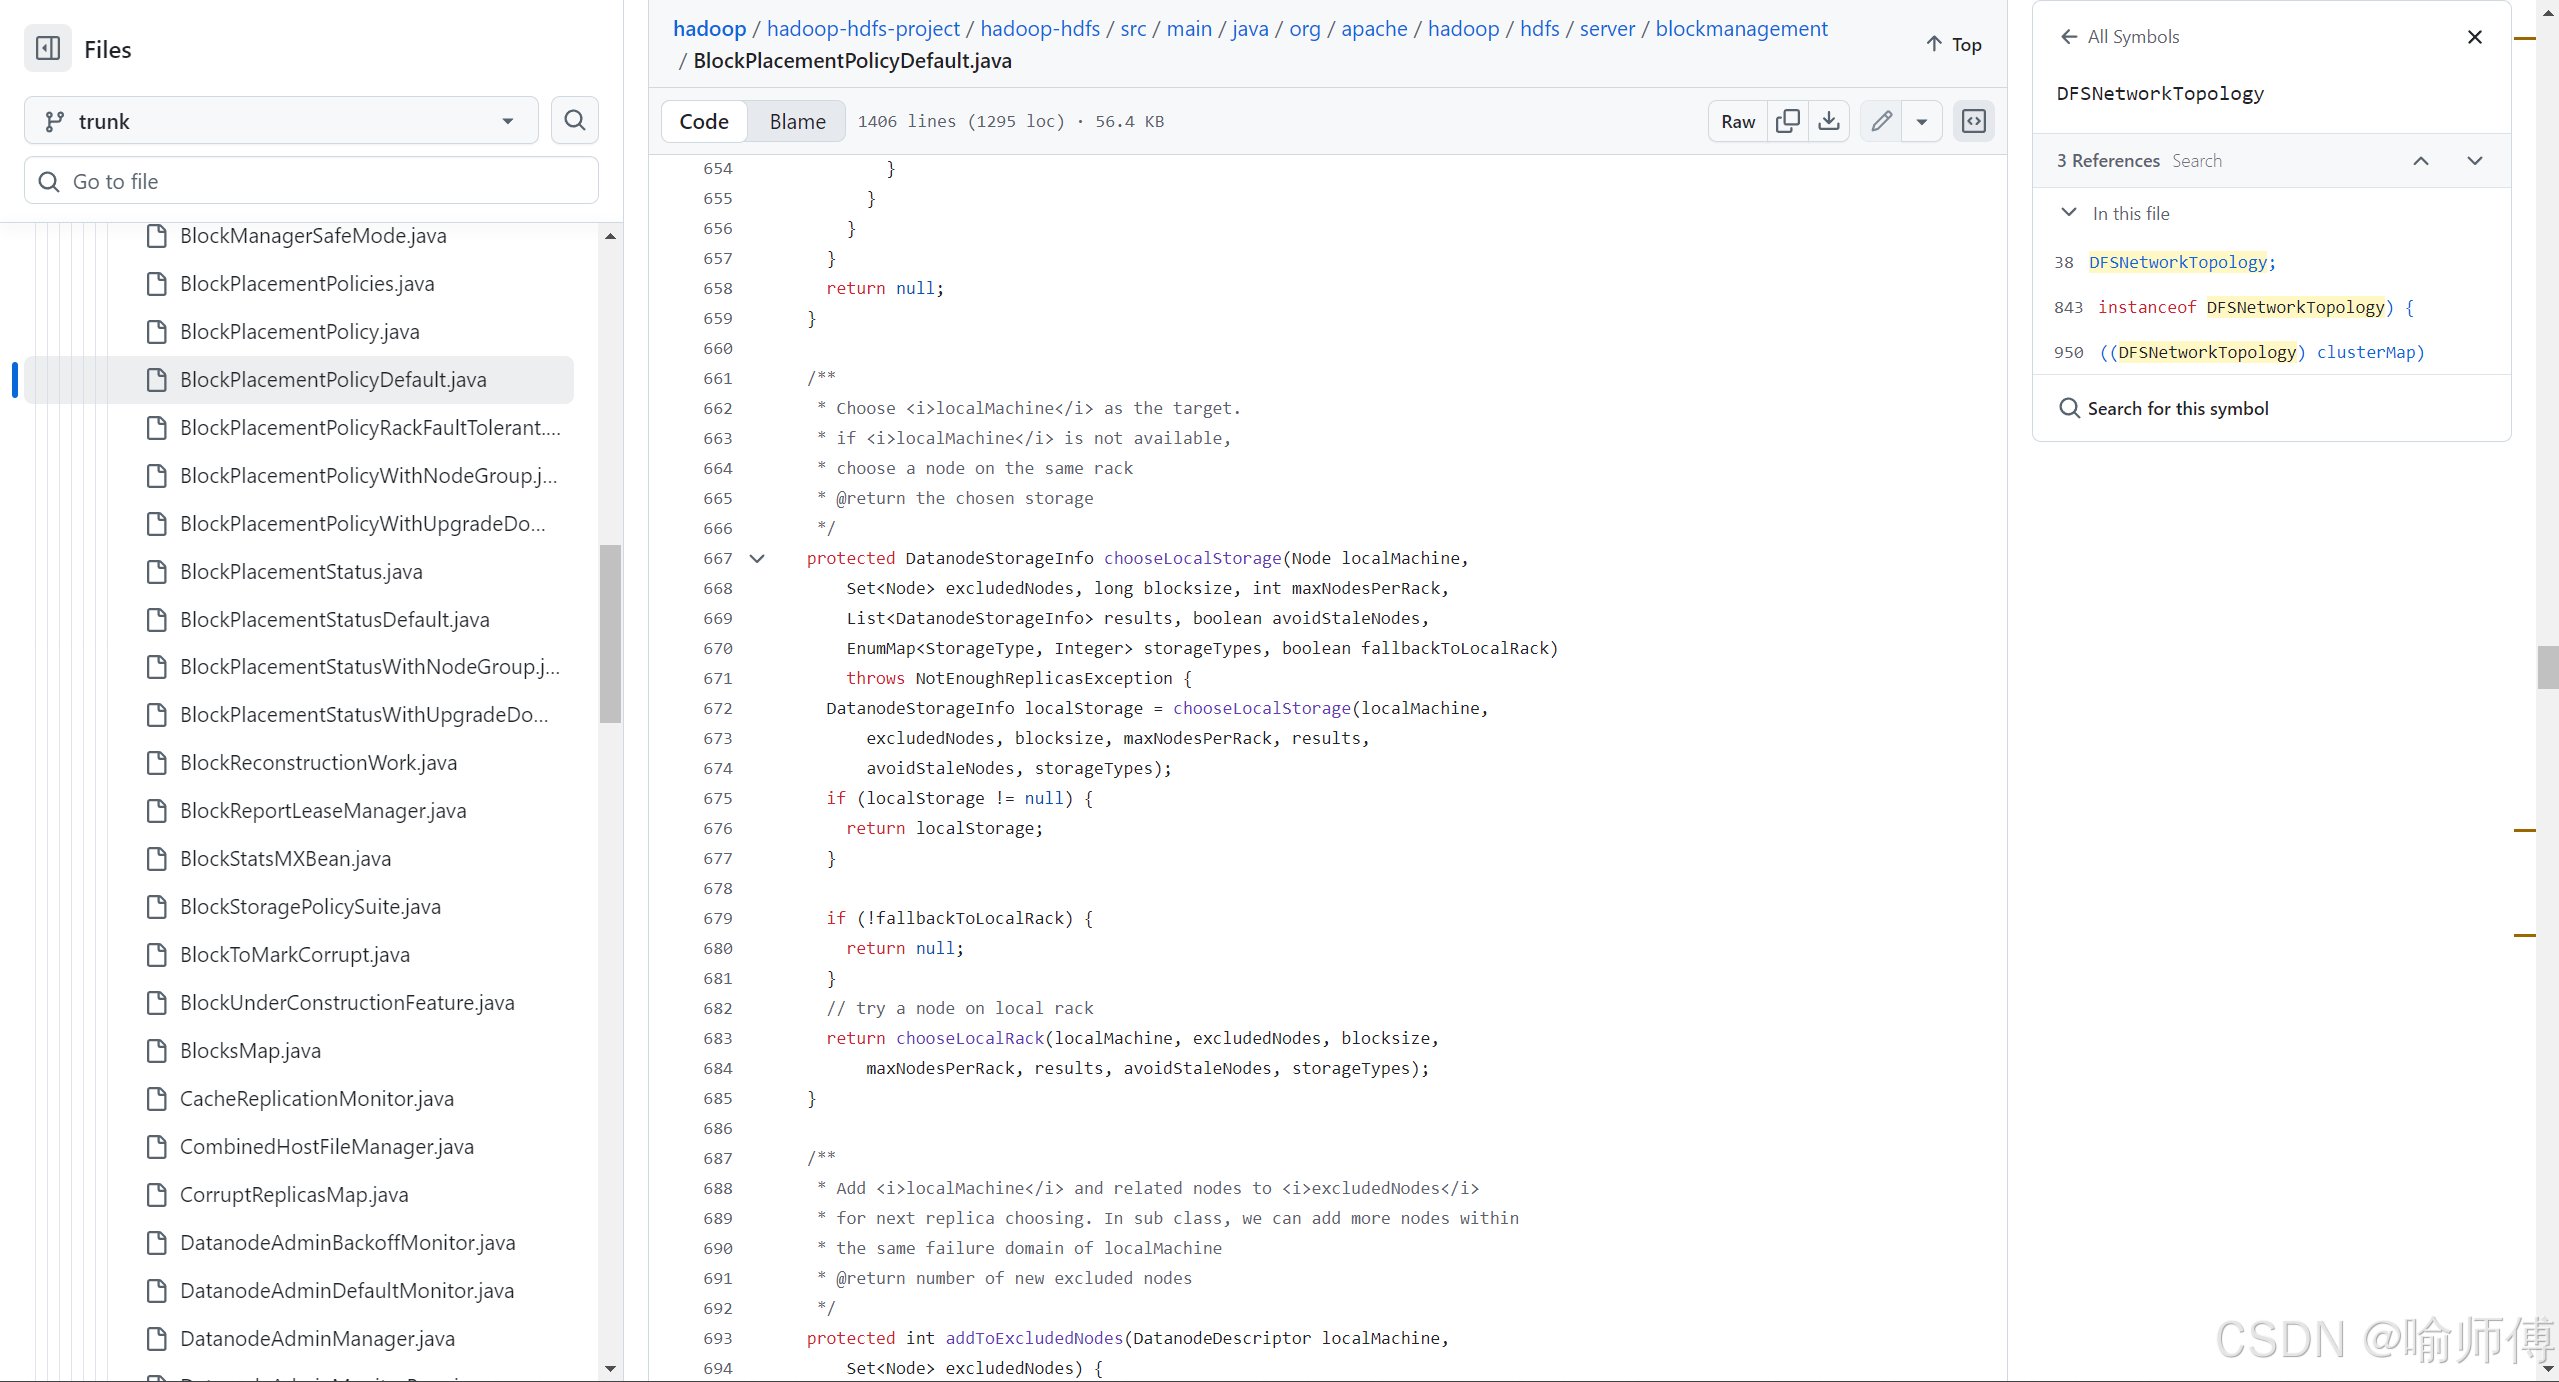The height and width of the screenshot is (1382, 2559).
Task: Open BlockToMarkCorrupt.java file
Action: [x=295, y=955]
